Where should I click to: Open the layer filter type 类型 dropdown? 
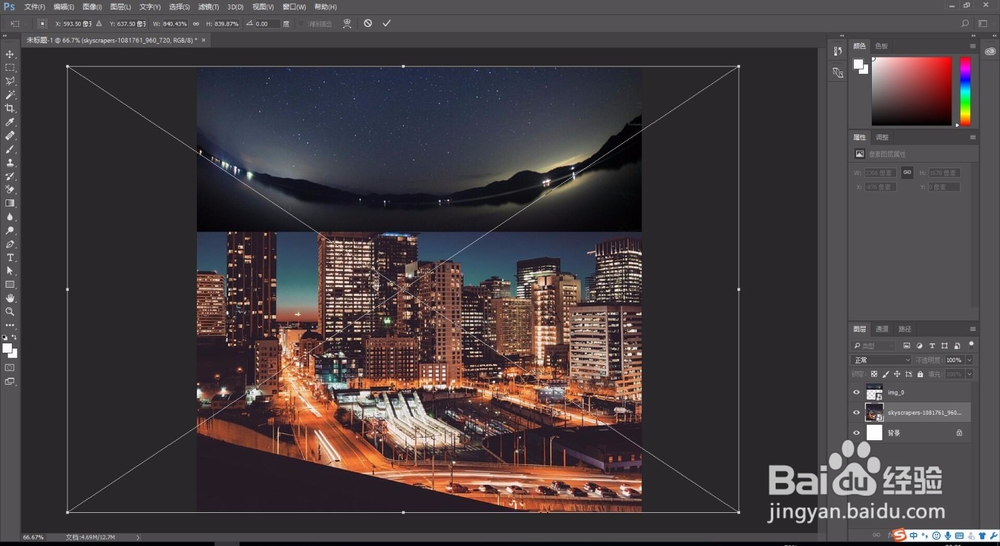pyautogui.click(x=874, y=345)
